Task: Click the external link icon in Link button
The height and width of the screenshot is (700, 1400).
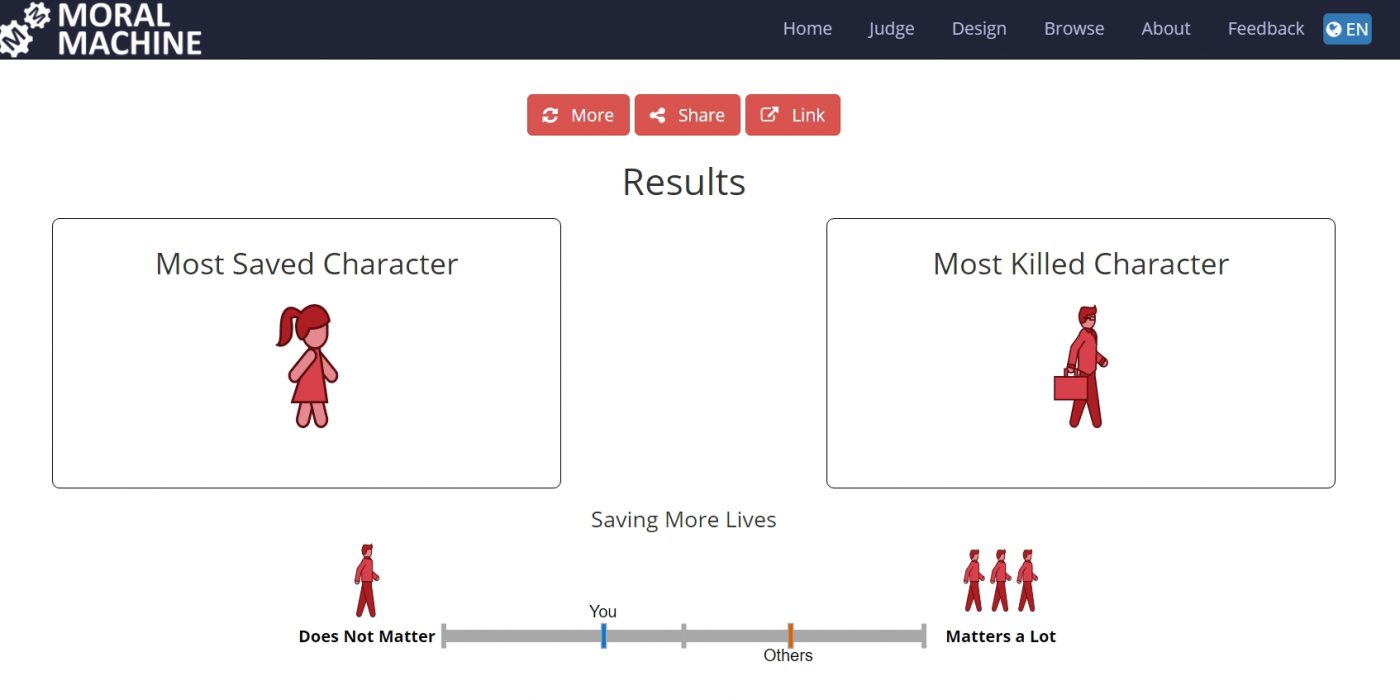Action: point(769,115)
